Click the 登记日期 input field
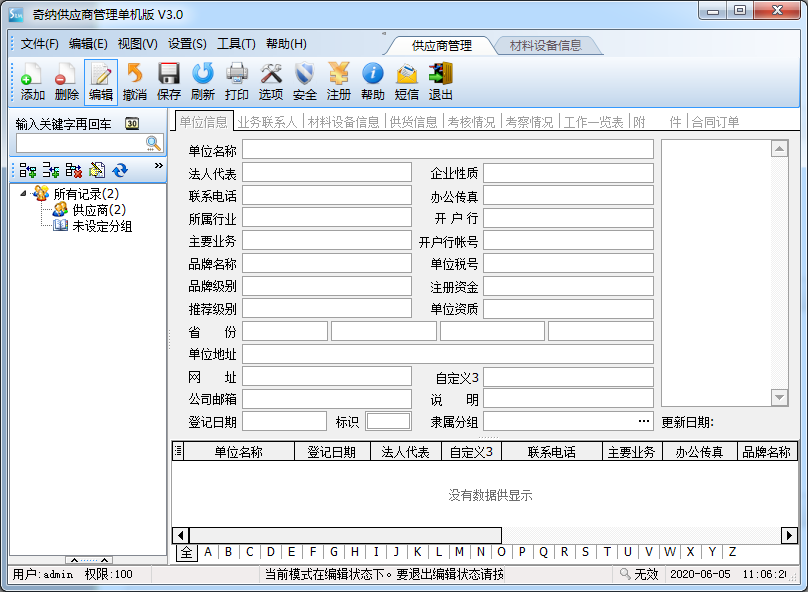 (284, 421)
